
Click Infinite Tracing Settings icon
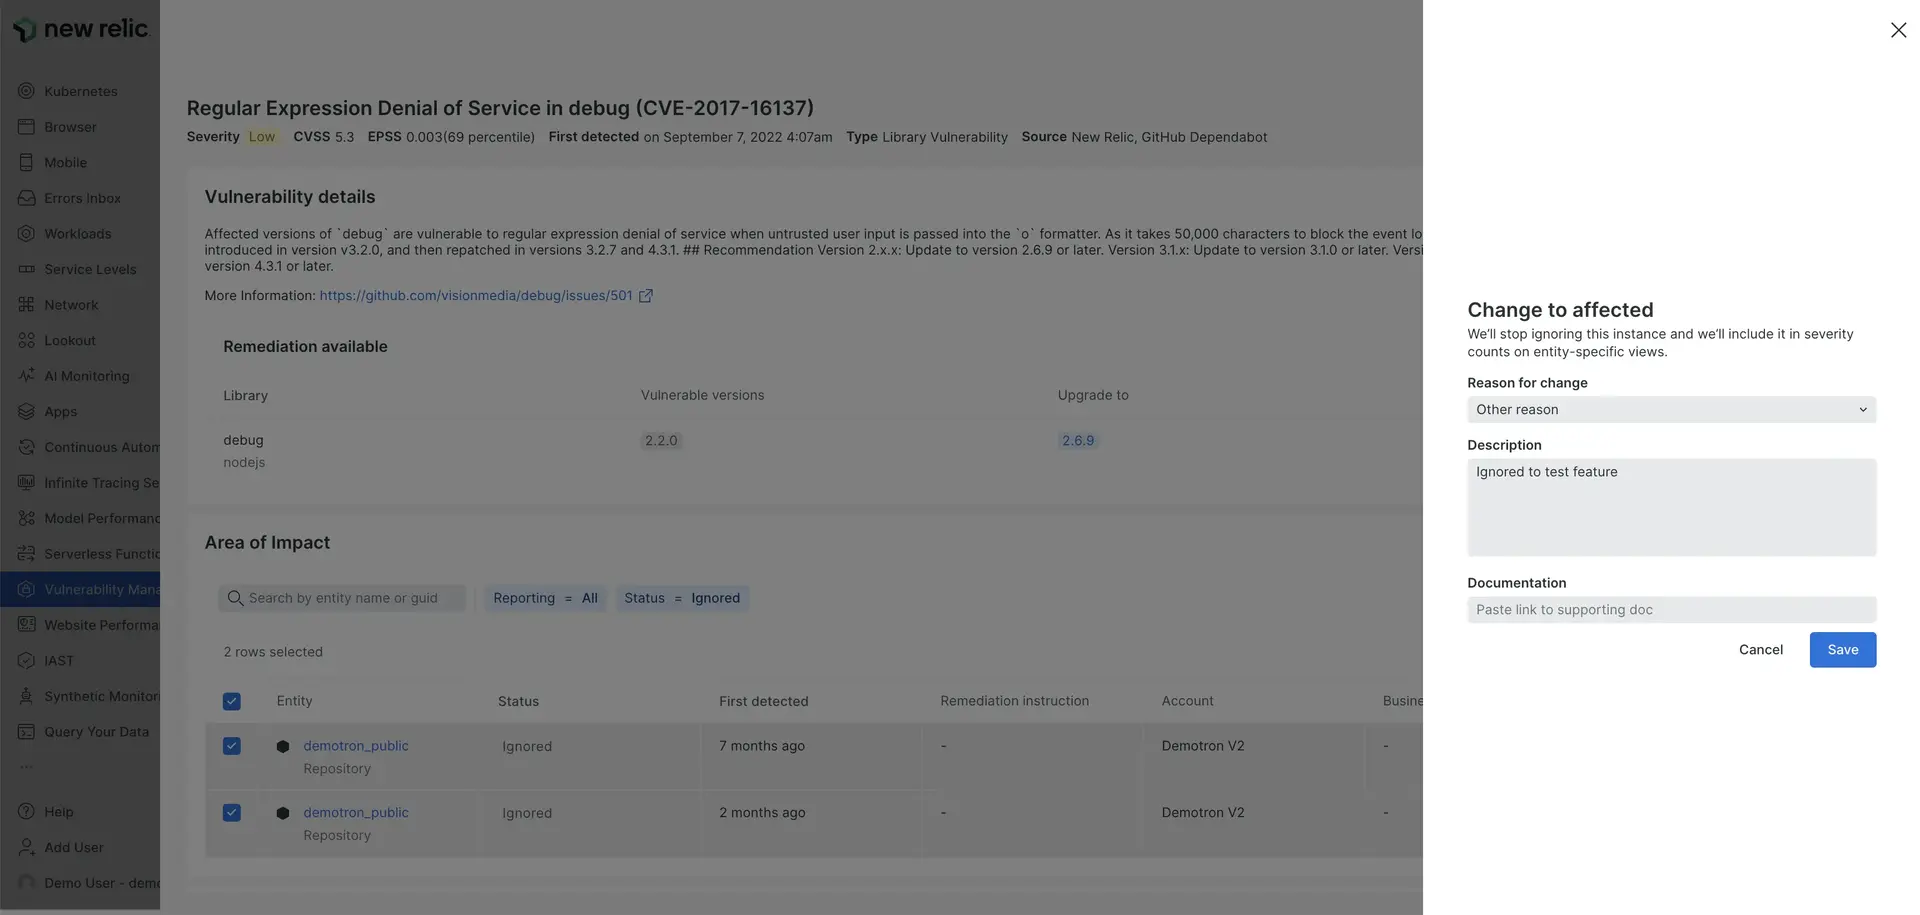tap(26, 482)
